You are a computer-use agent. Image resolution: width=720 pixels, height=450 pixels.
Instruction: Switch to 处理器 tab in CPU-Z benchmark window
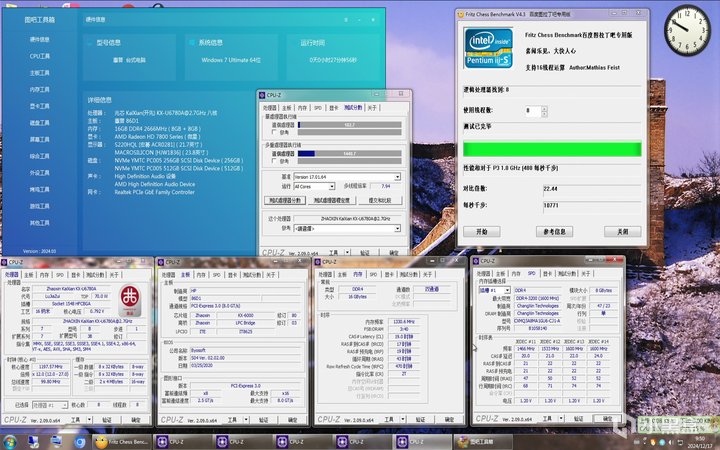[270, 108]
